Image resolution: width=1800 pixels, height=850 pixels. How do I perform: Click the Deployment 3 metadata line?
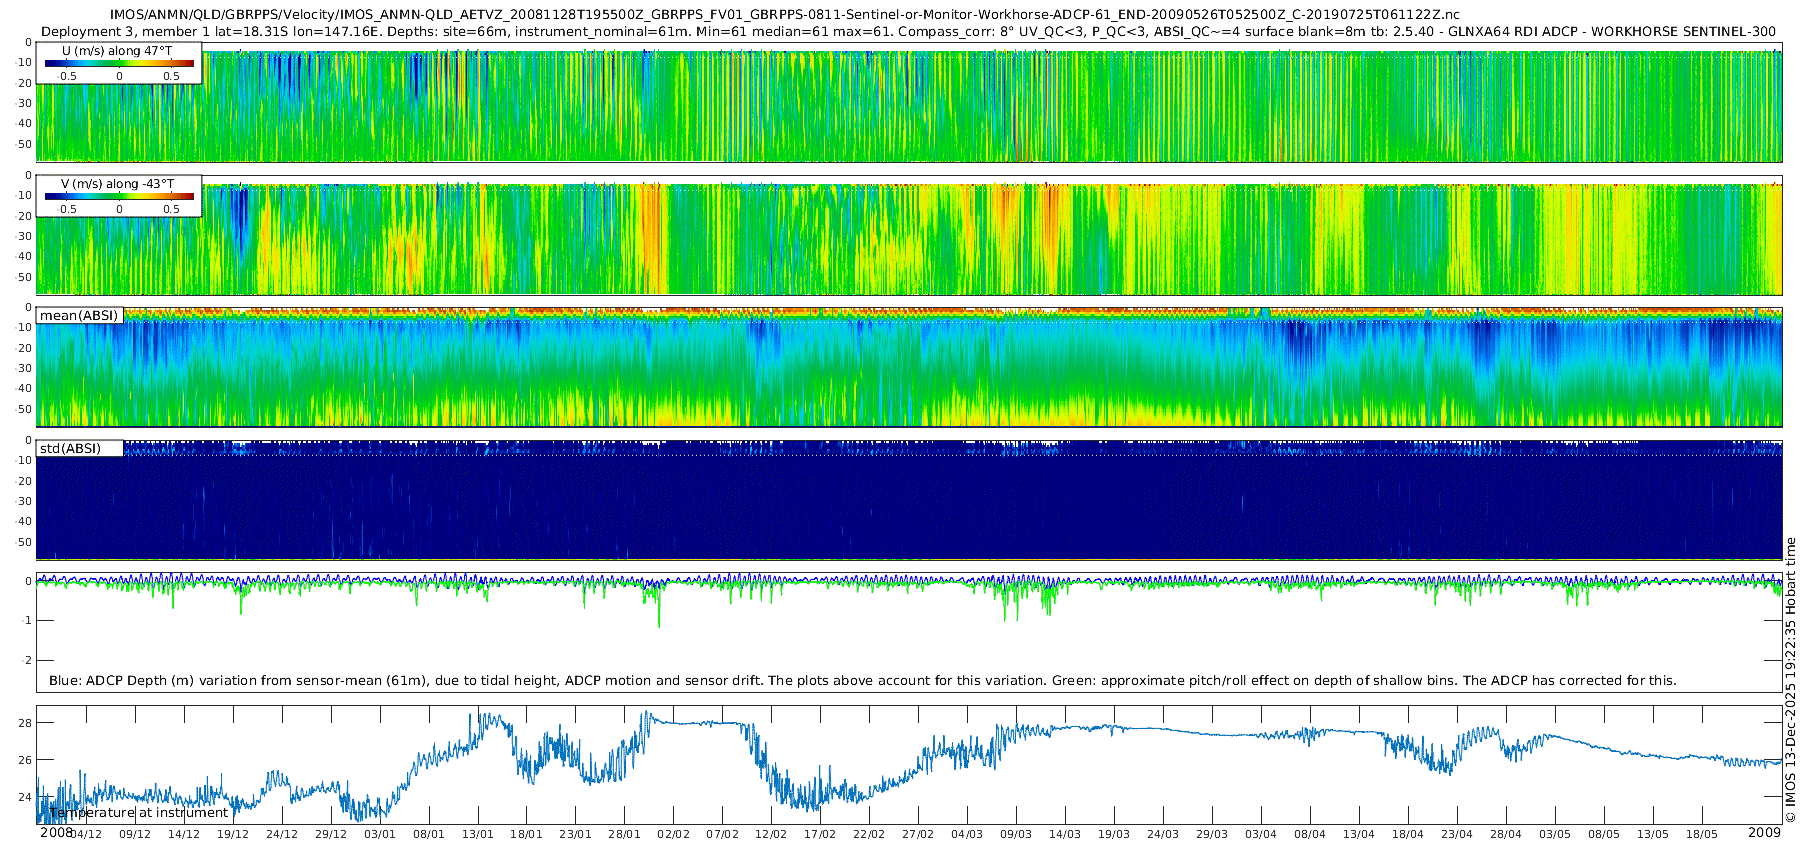(908, 31)
